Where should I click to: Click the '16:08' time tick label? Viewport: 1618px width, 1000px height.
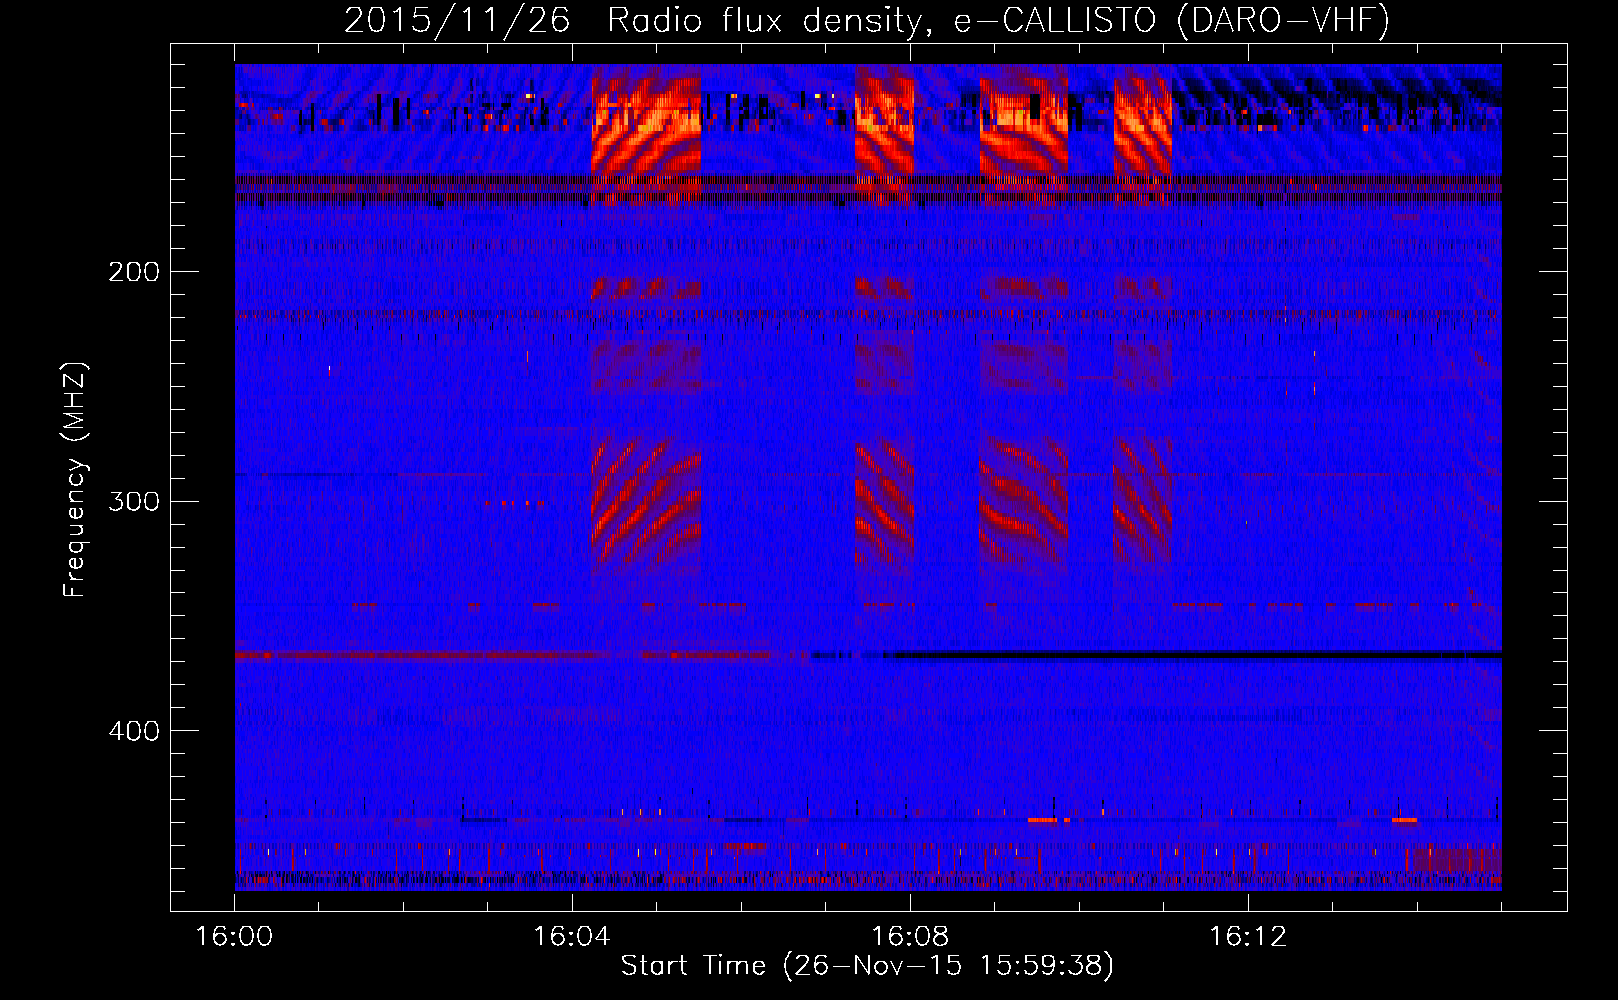click(910, 937)
